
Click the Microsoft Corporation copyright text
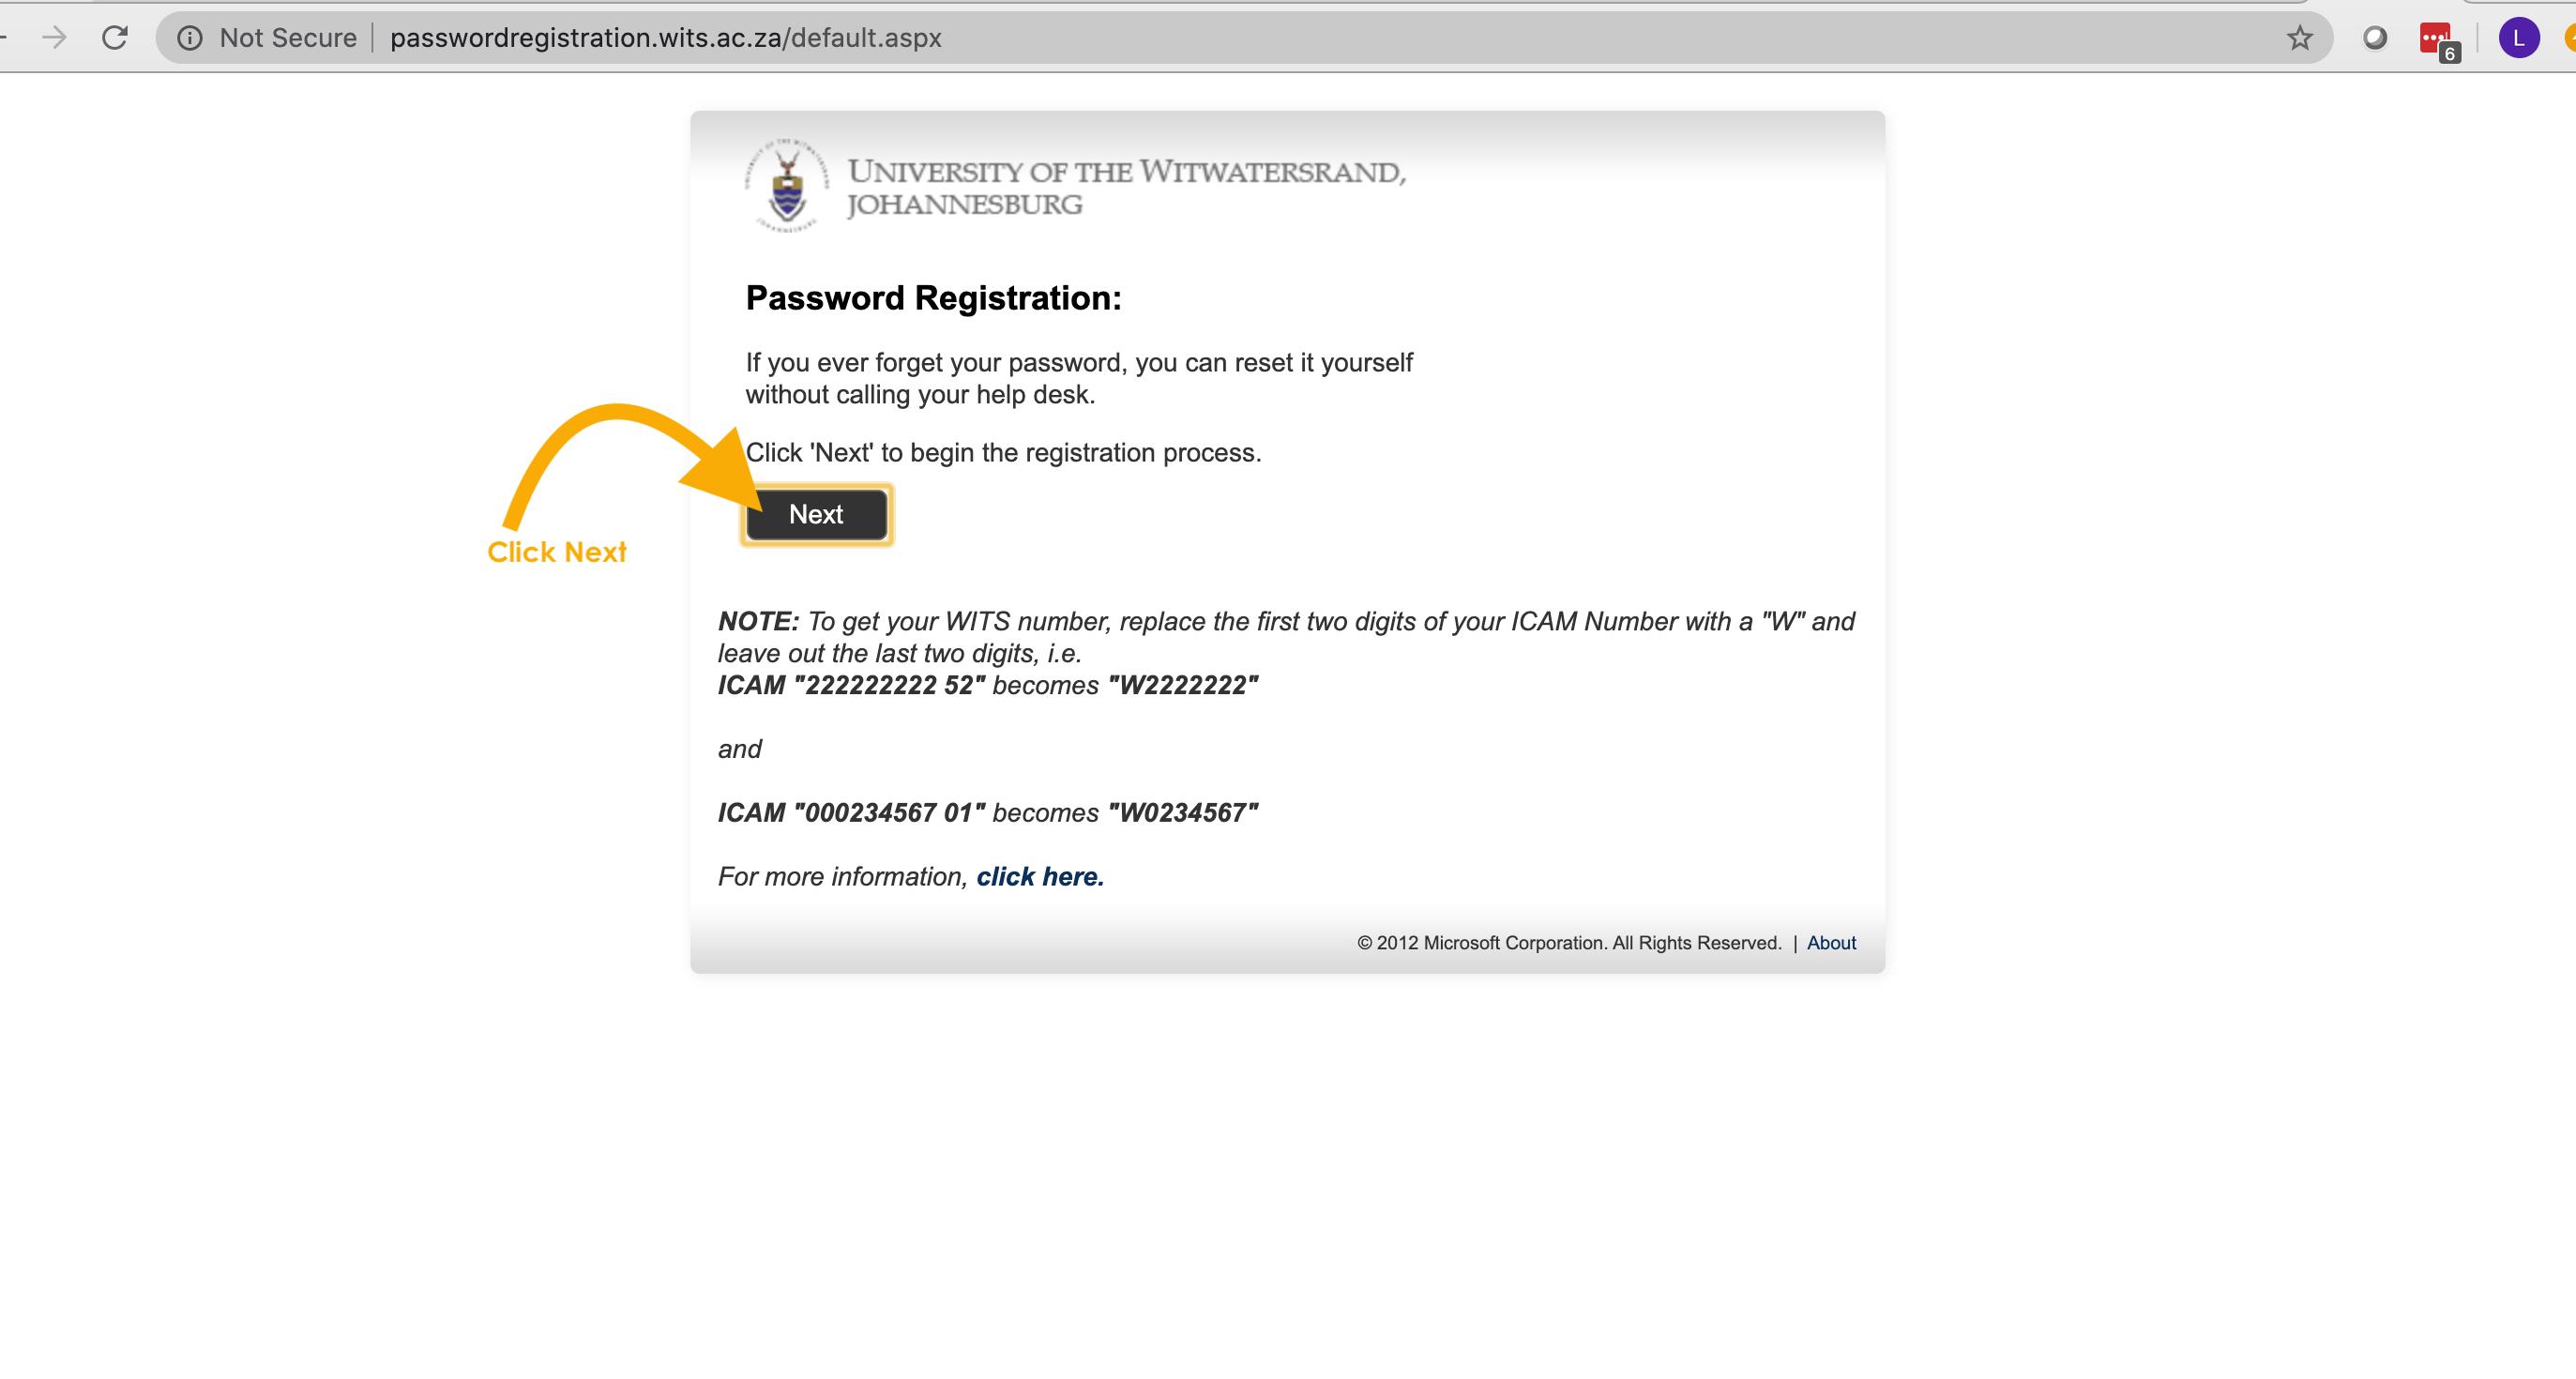pos(1569,943)
